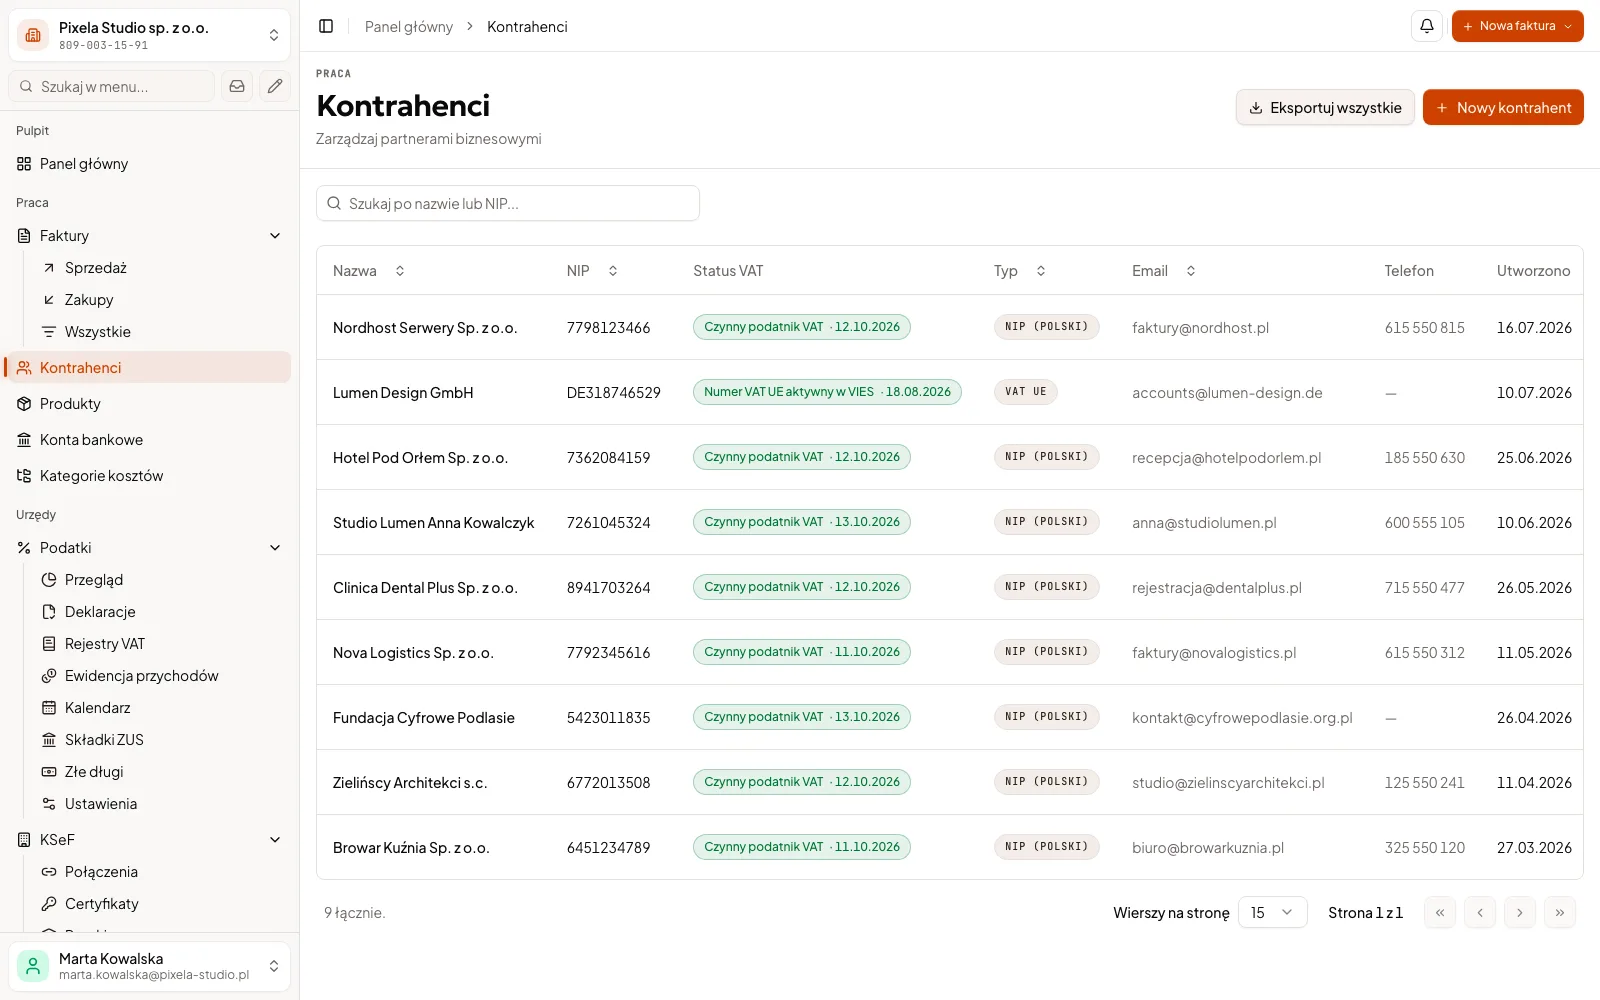
Task: Open Składki ZUS under Podatki
Action: (x=162, y=740)
